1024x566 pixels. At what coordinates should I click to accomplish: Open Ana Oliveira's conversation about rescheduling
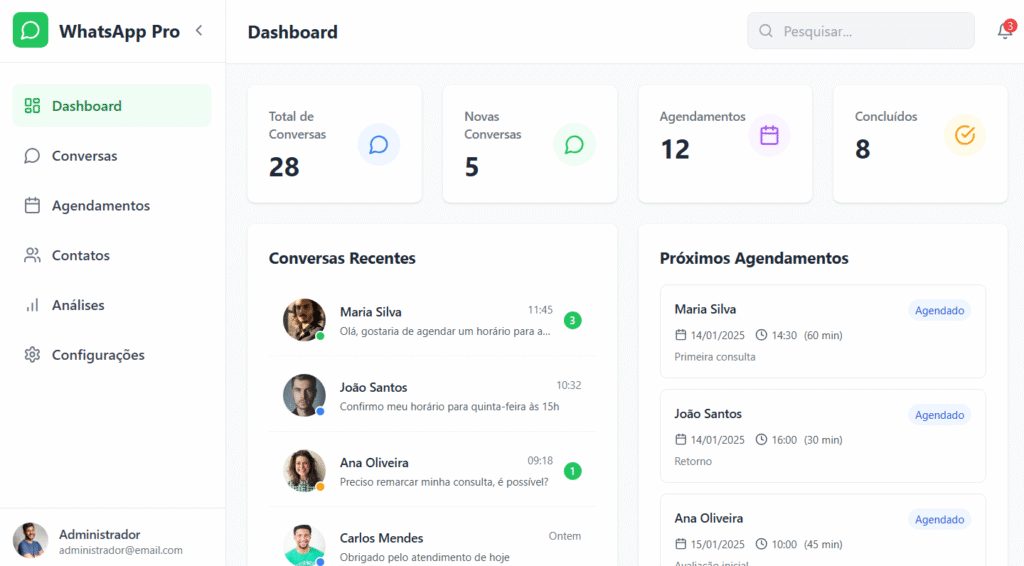(x=432, y=471)
